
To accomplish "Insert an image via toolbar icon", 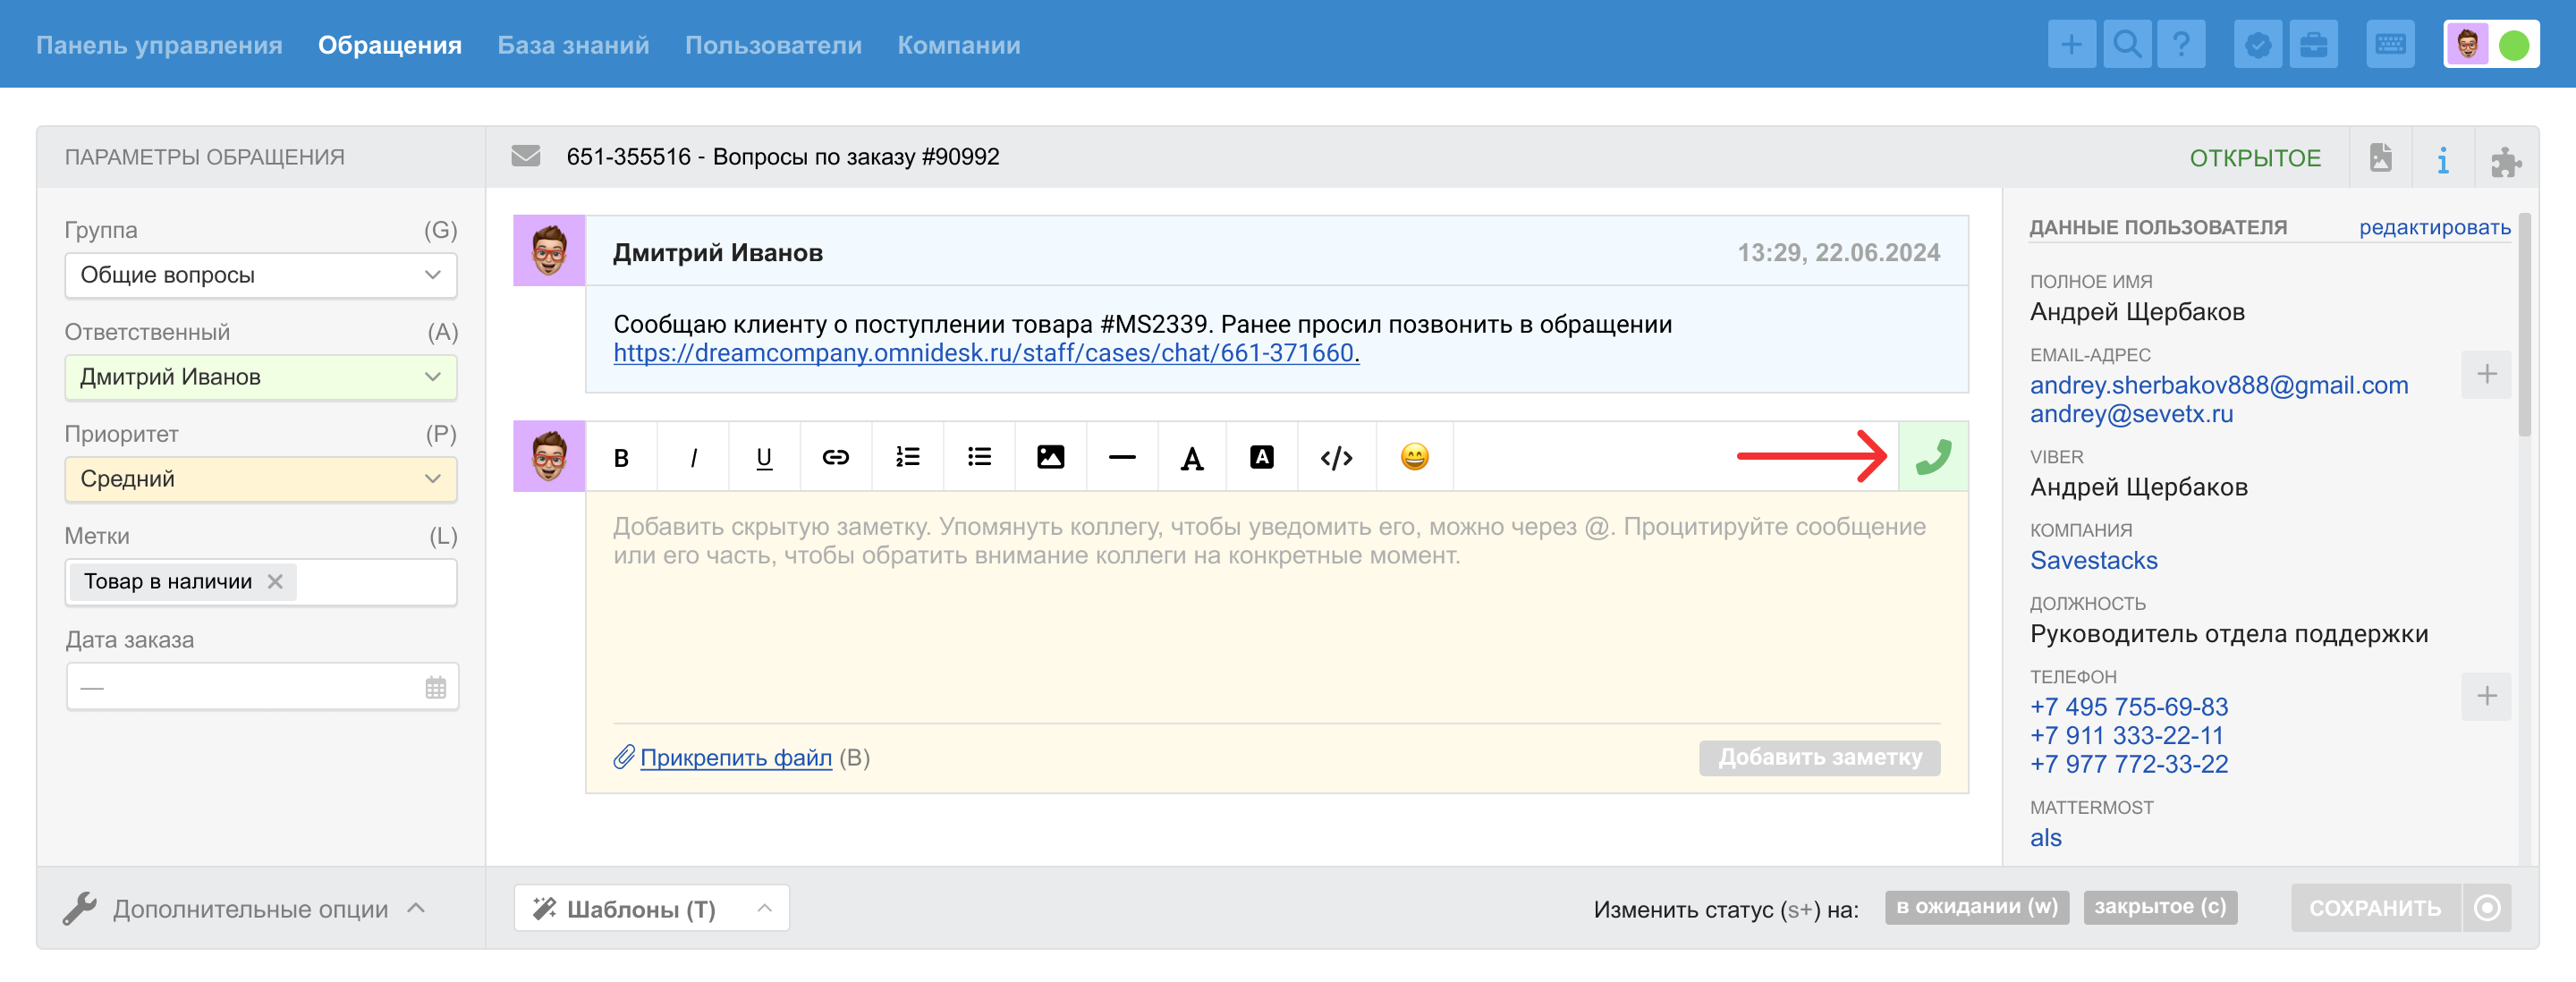I will pyautogui.click(x=1050, y=457).
